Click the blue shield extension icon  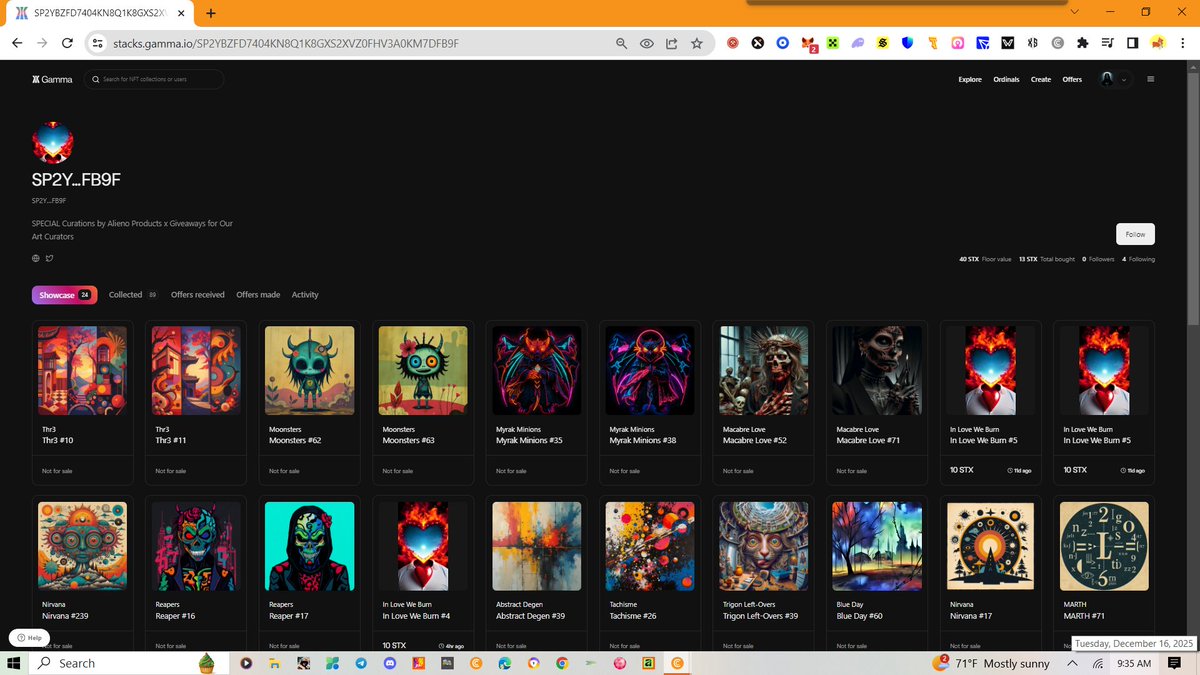[x=907, y=43]
